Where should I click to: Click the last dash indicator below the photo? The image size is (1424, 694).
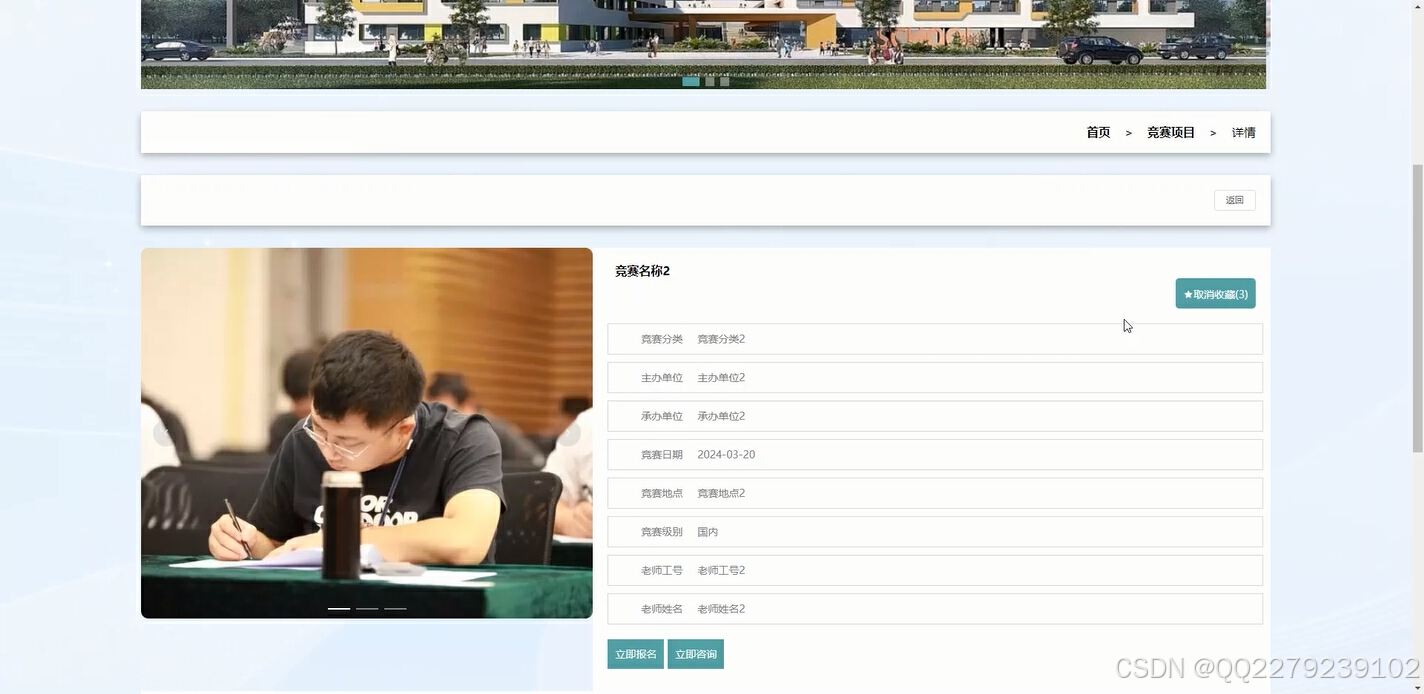tap(394, 607)
